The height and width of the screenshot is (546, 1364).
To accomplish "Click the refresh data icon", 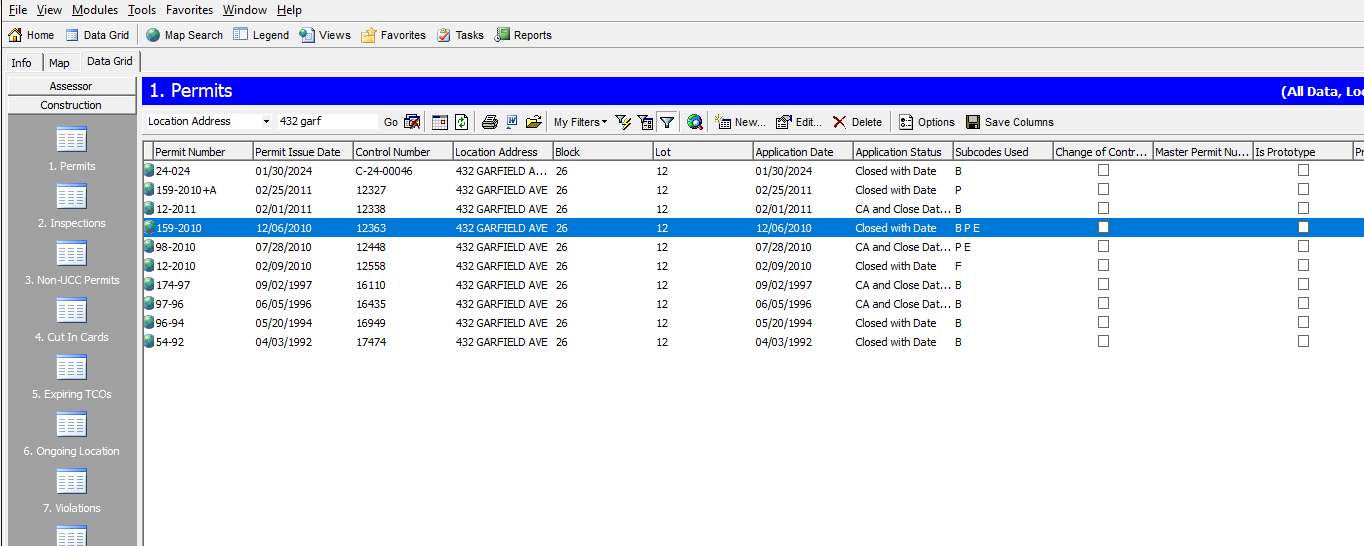I will pyautogui.click(x=461, y=122).
